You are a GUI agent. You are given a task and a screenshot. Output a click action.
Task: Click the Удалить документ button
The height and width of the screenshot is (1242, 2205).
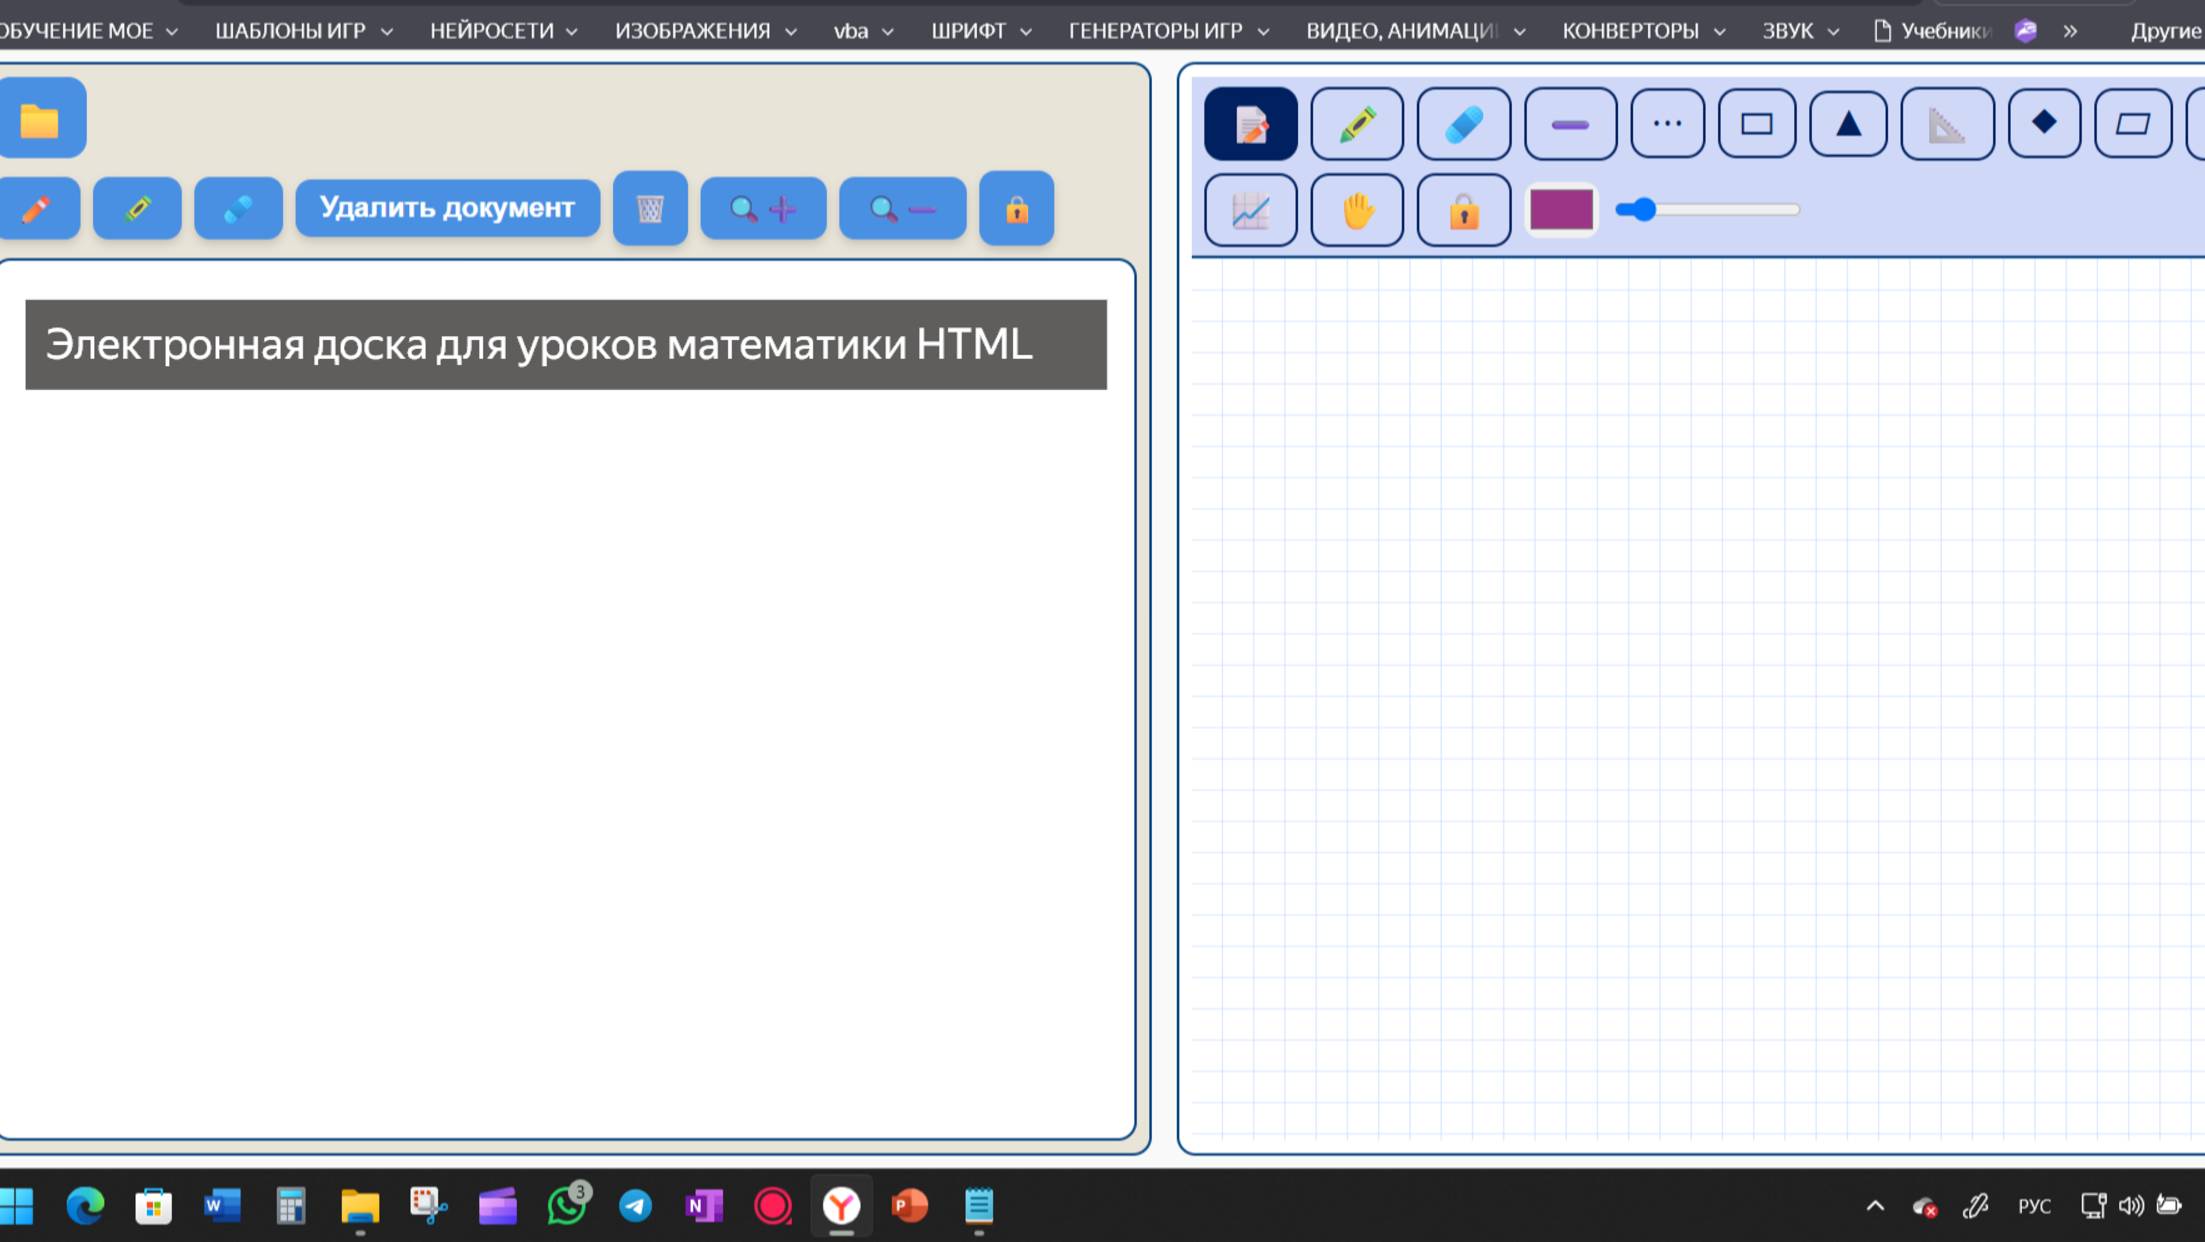click(x=447, y=208)
